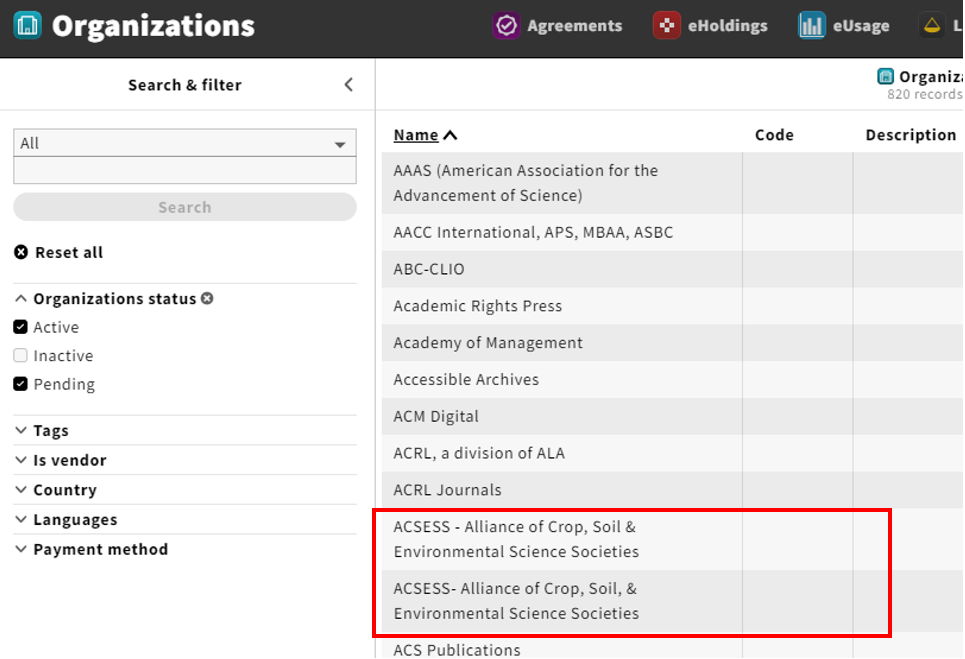Focus the search text input field
This screenshot has width=965, height=659.
tap(185, 170)
